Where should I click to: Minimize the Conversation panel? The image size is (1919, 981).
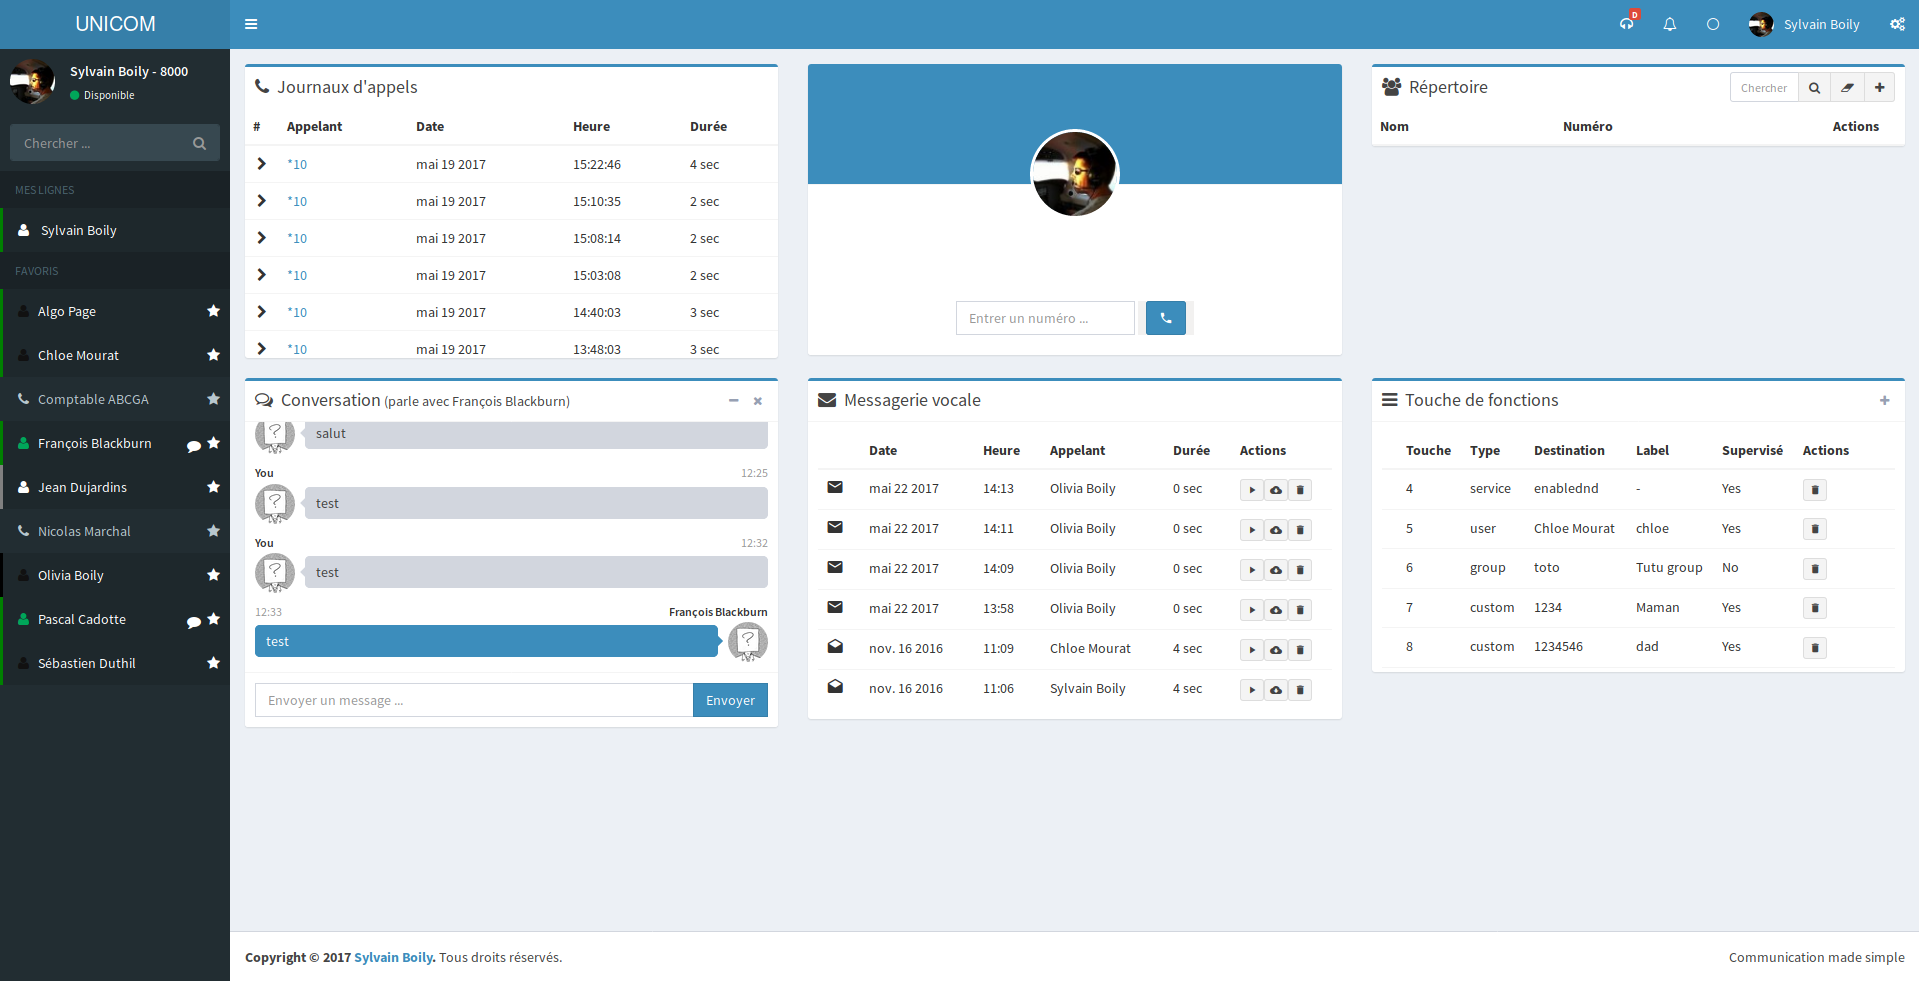pyautogui.click(x=734, y=400)
